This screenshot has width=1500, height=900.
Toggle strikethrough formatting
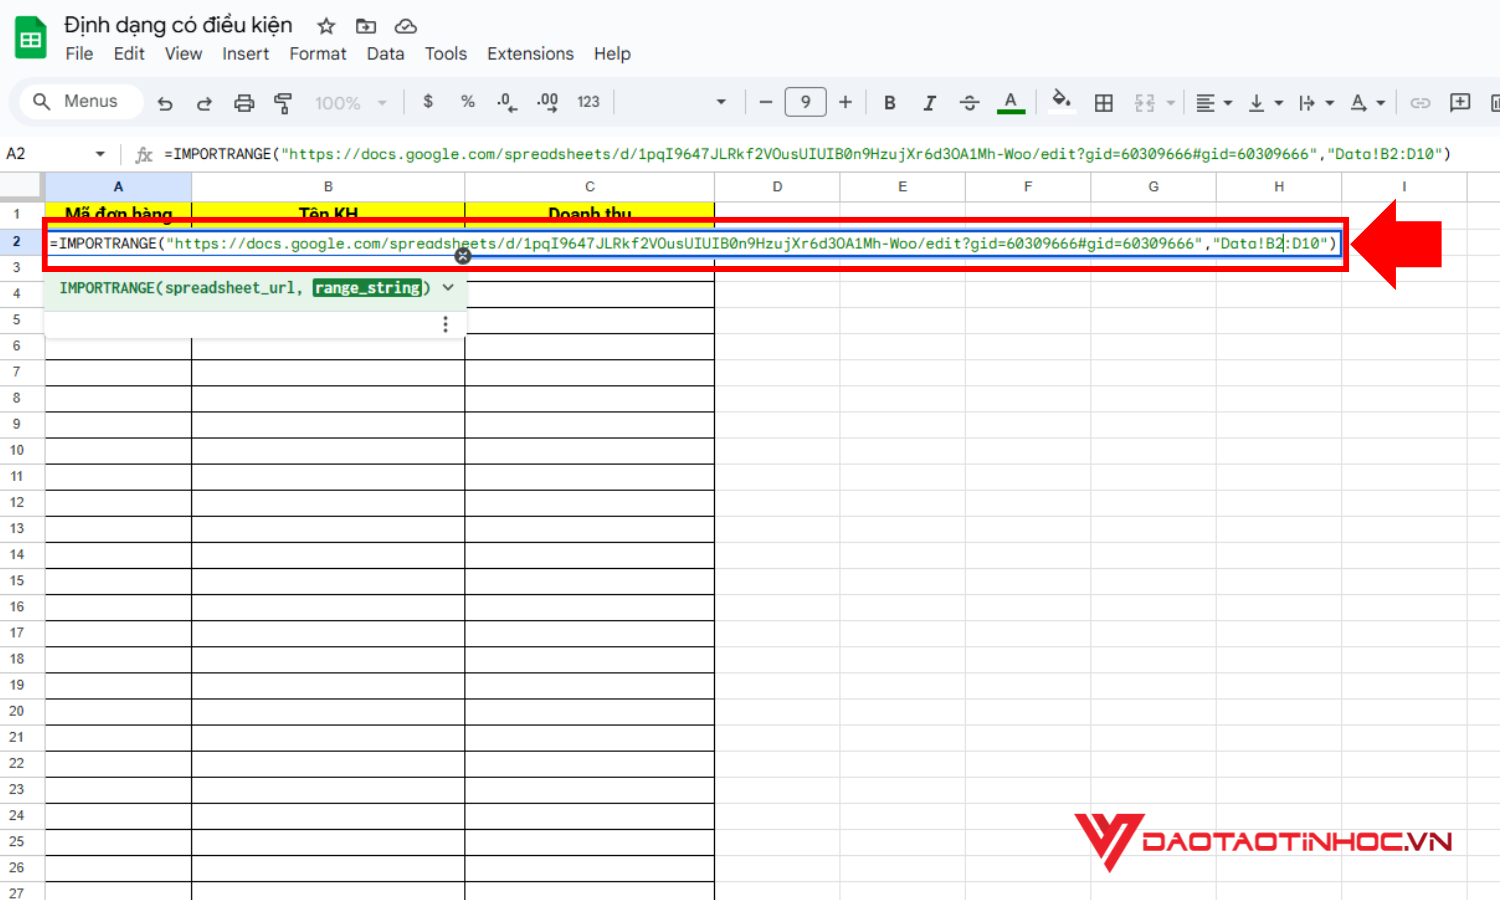[x=969, y=102]
